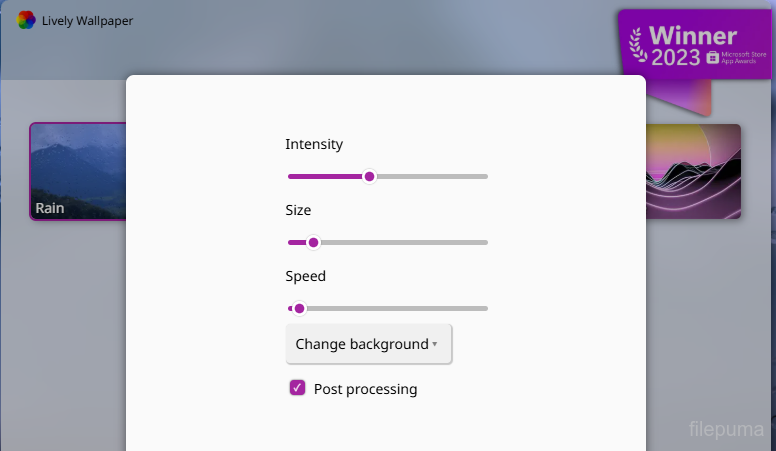Screen dimensions: 776x451
Task: Click the Lively Wallpaper app logo icon
Action: (26, 20)
